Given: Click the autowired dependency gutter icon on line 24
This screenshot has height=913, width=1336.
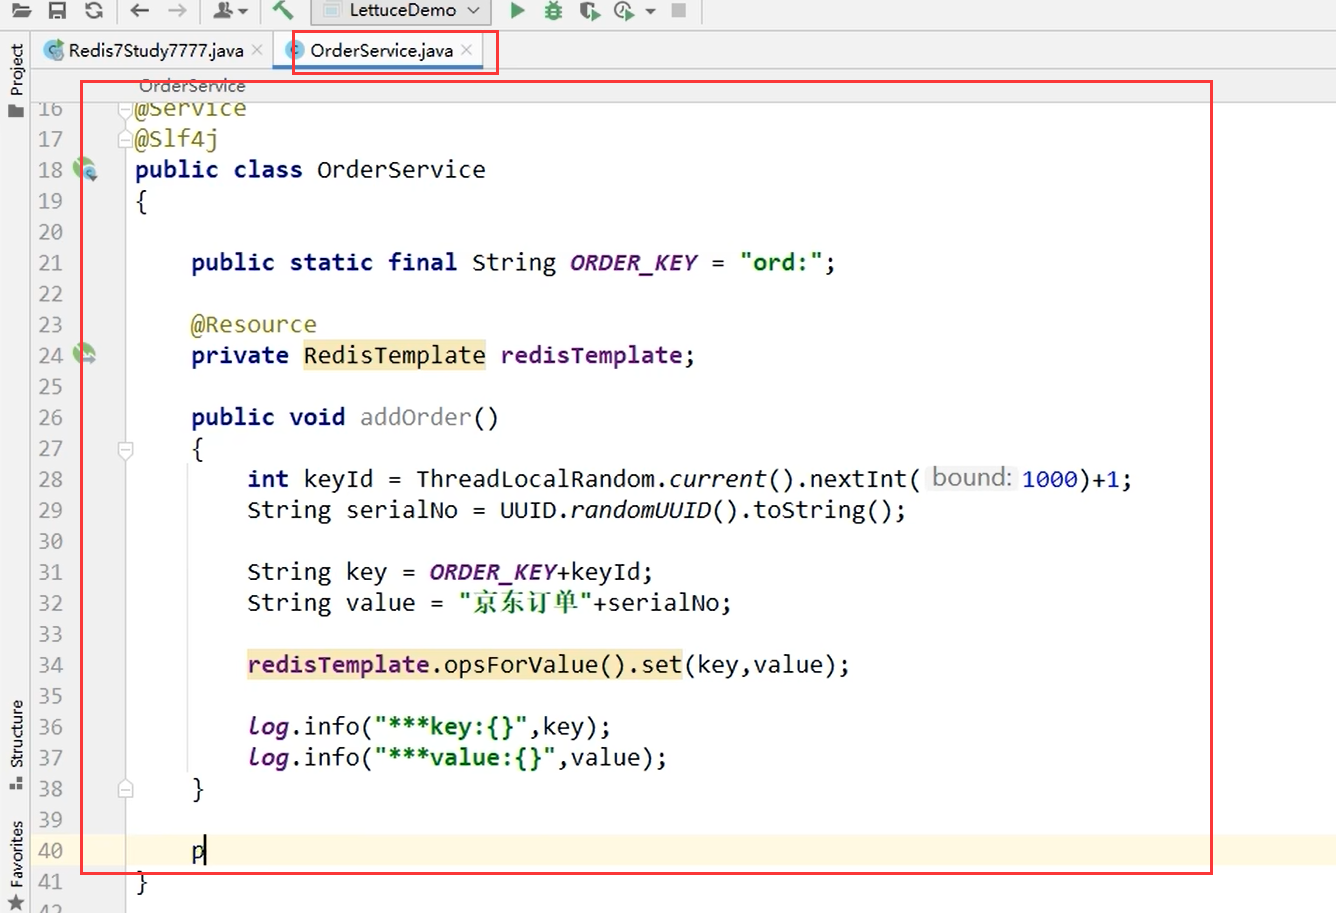Looking at the screenshot, I should coord(86,354).
